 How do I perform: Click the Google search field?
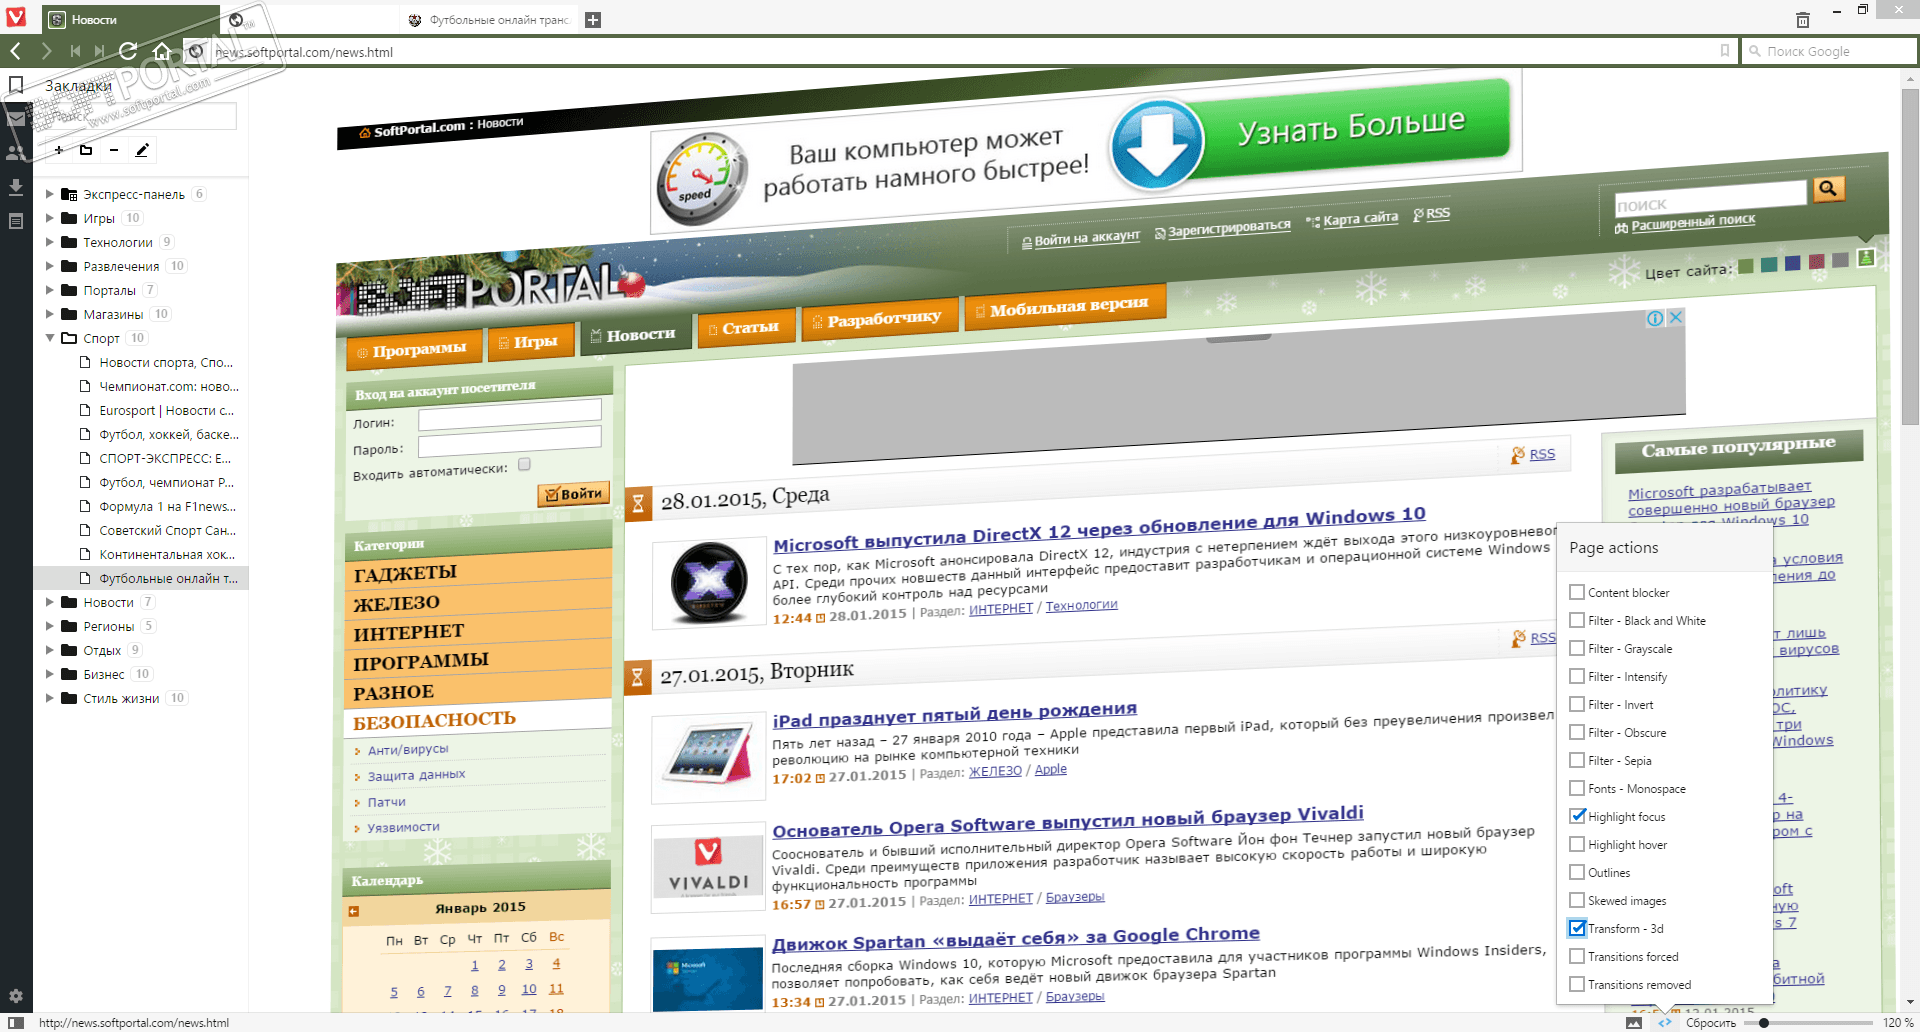coord(1829,51)
